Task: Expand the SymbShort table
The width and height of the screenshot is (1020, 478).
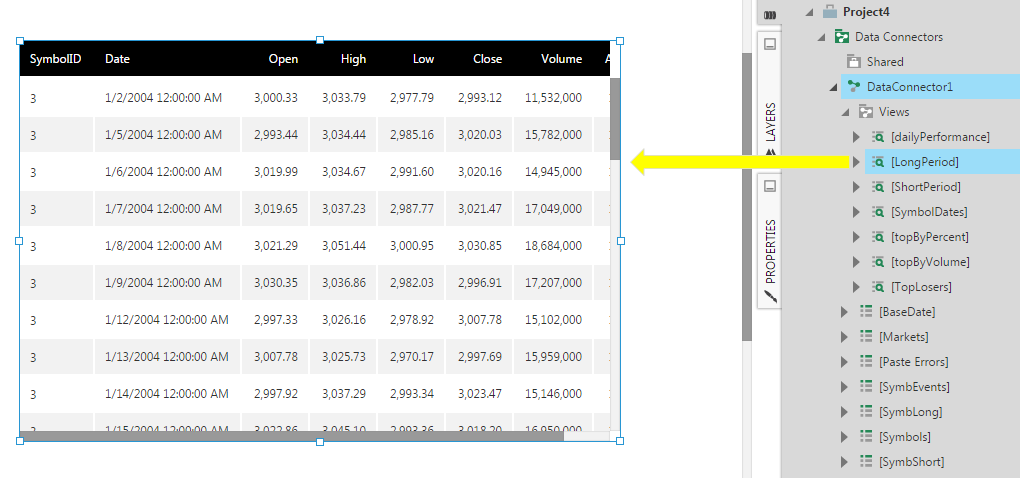Action: (x=844, y=462)
